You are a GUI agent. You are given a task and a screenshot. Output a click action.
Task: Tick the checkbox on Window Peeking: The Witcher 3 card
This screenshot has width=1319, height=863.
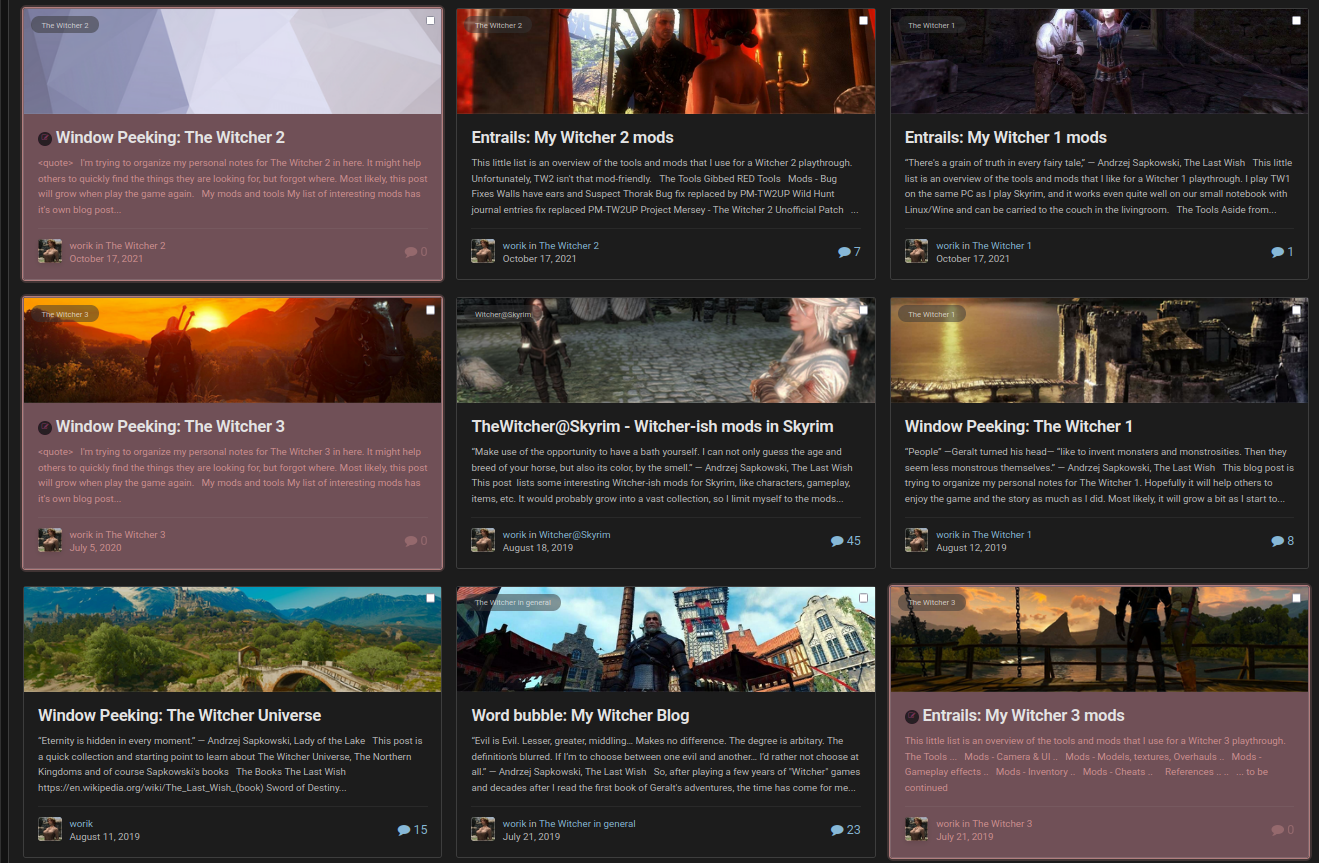click(x=430, y=310)
